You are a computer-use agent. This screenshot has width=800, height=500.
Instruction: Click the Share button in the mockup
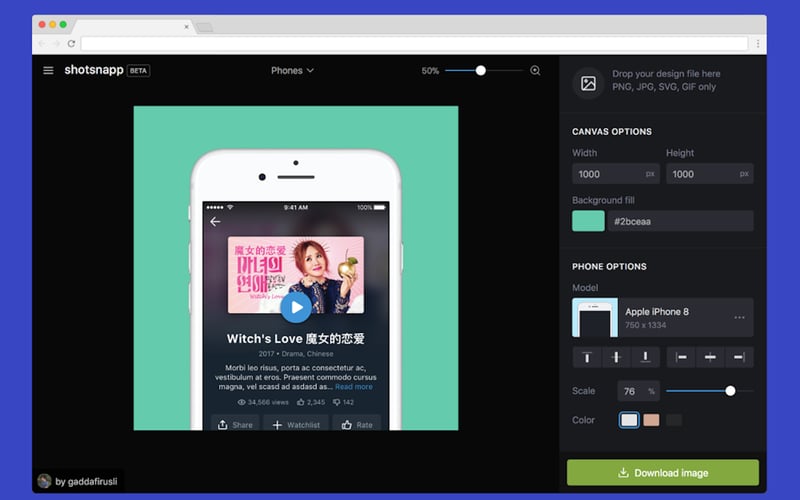pyautogui.click(x=235, y=424)
